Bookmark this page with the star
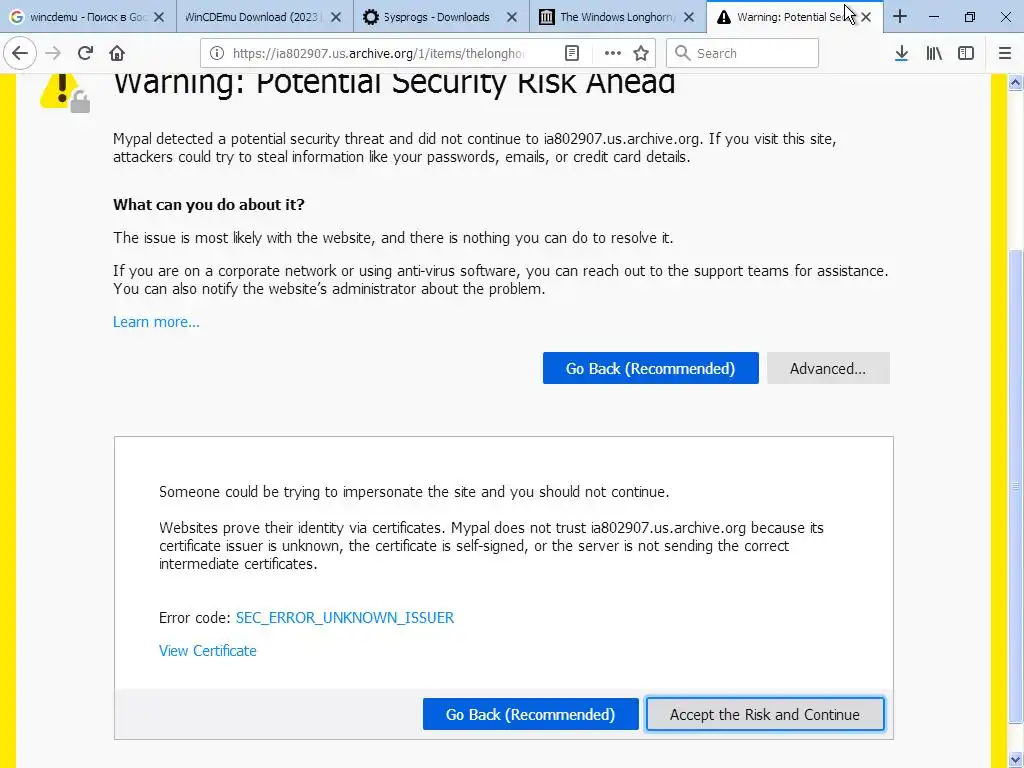This screenshot has width=1024, height=768. click(x=641, y=53)
